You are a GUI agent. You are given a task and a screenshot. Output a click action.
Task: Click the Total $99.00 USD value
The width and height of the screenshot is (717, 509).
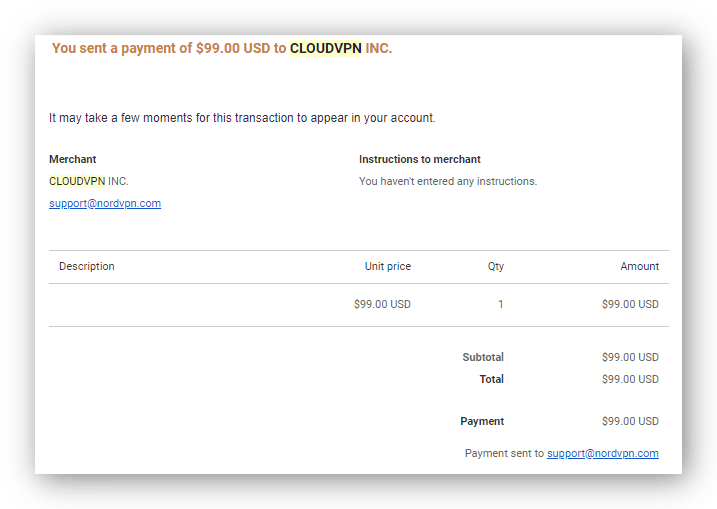pos(630,379)
